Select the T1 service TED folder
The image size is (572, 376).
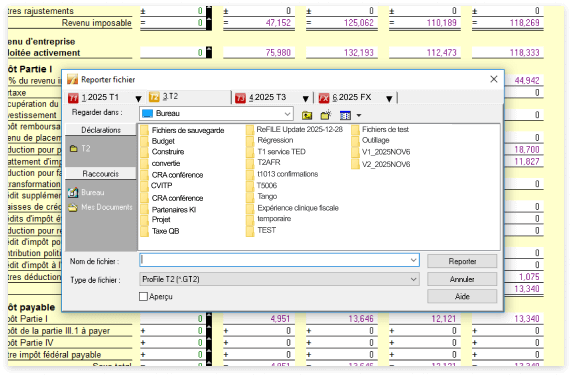(x=276, y=152)
